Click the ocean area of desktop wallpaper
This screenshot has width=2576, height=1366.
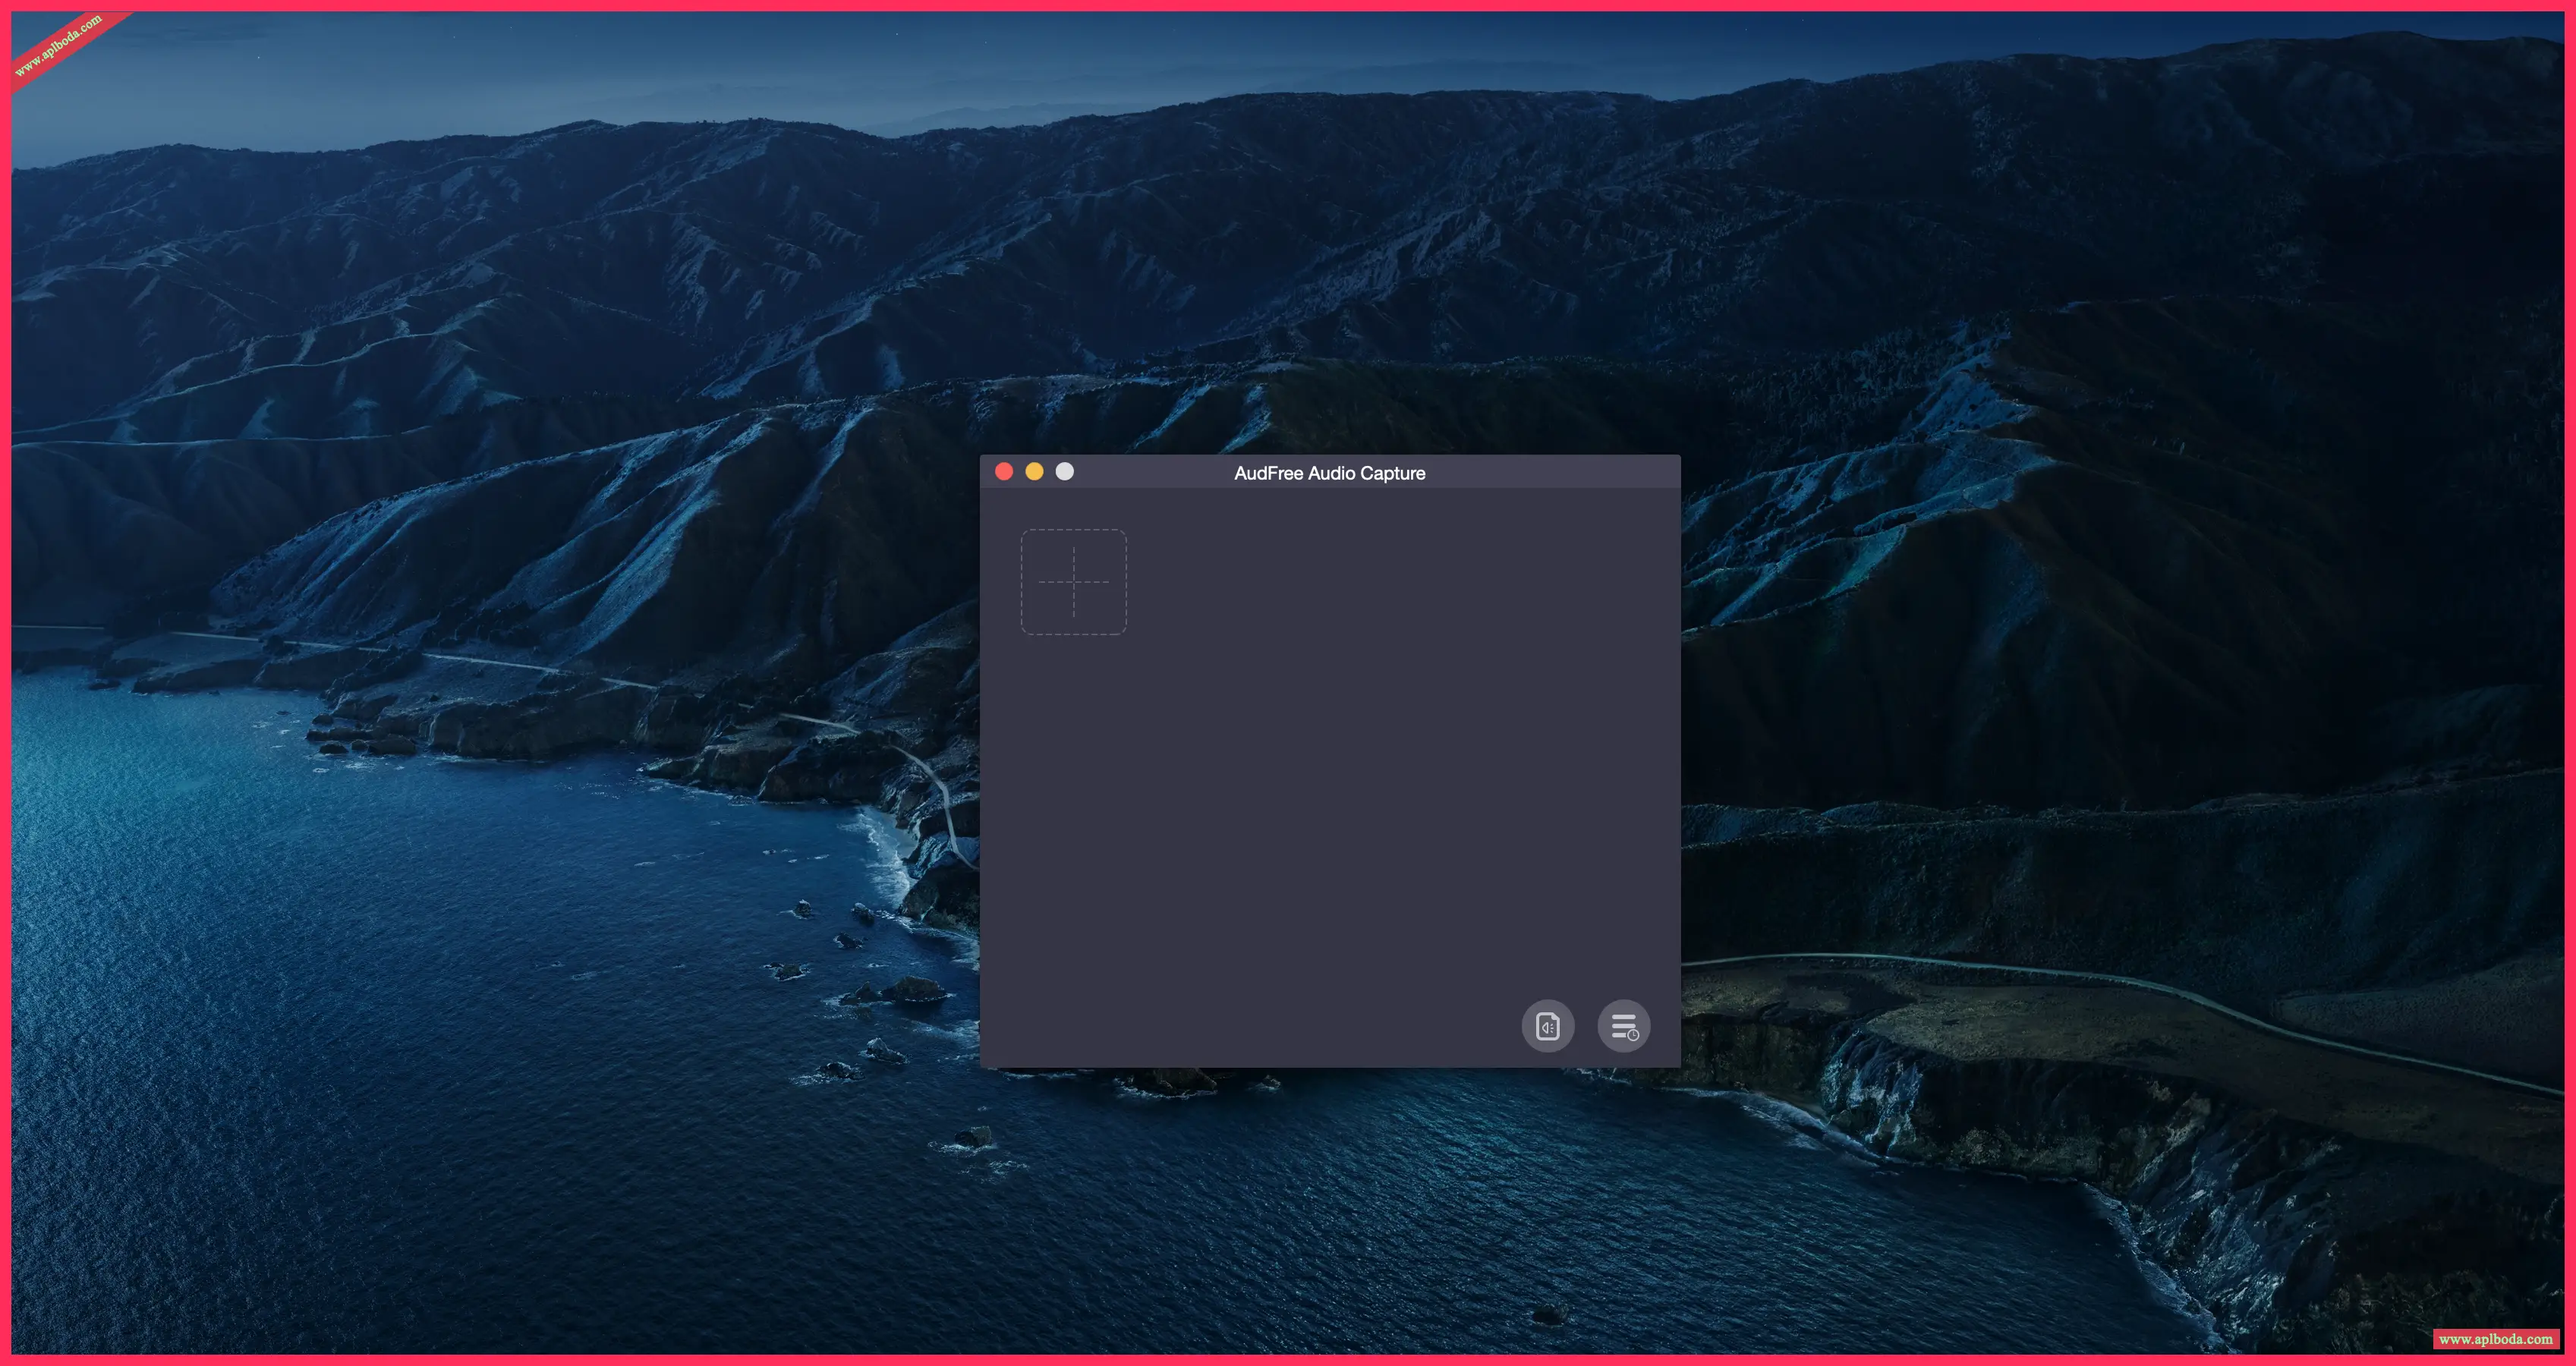(400, 1050)
